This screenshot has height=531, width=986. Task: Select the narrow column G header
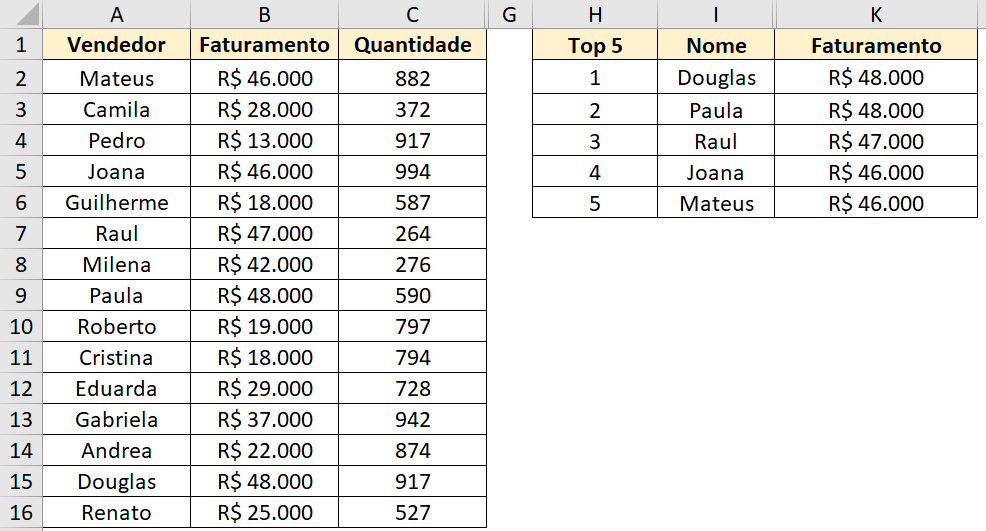(x=510, y=15)
